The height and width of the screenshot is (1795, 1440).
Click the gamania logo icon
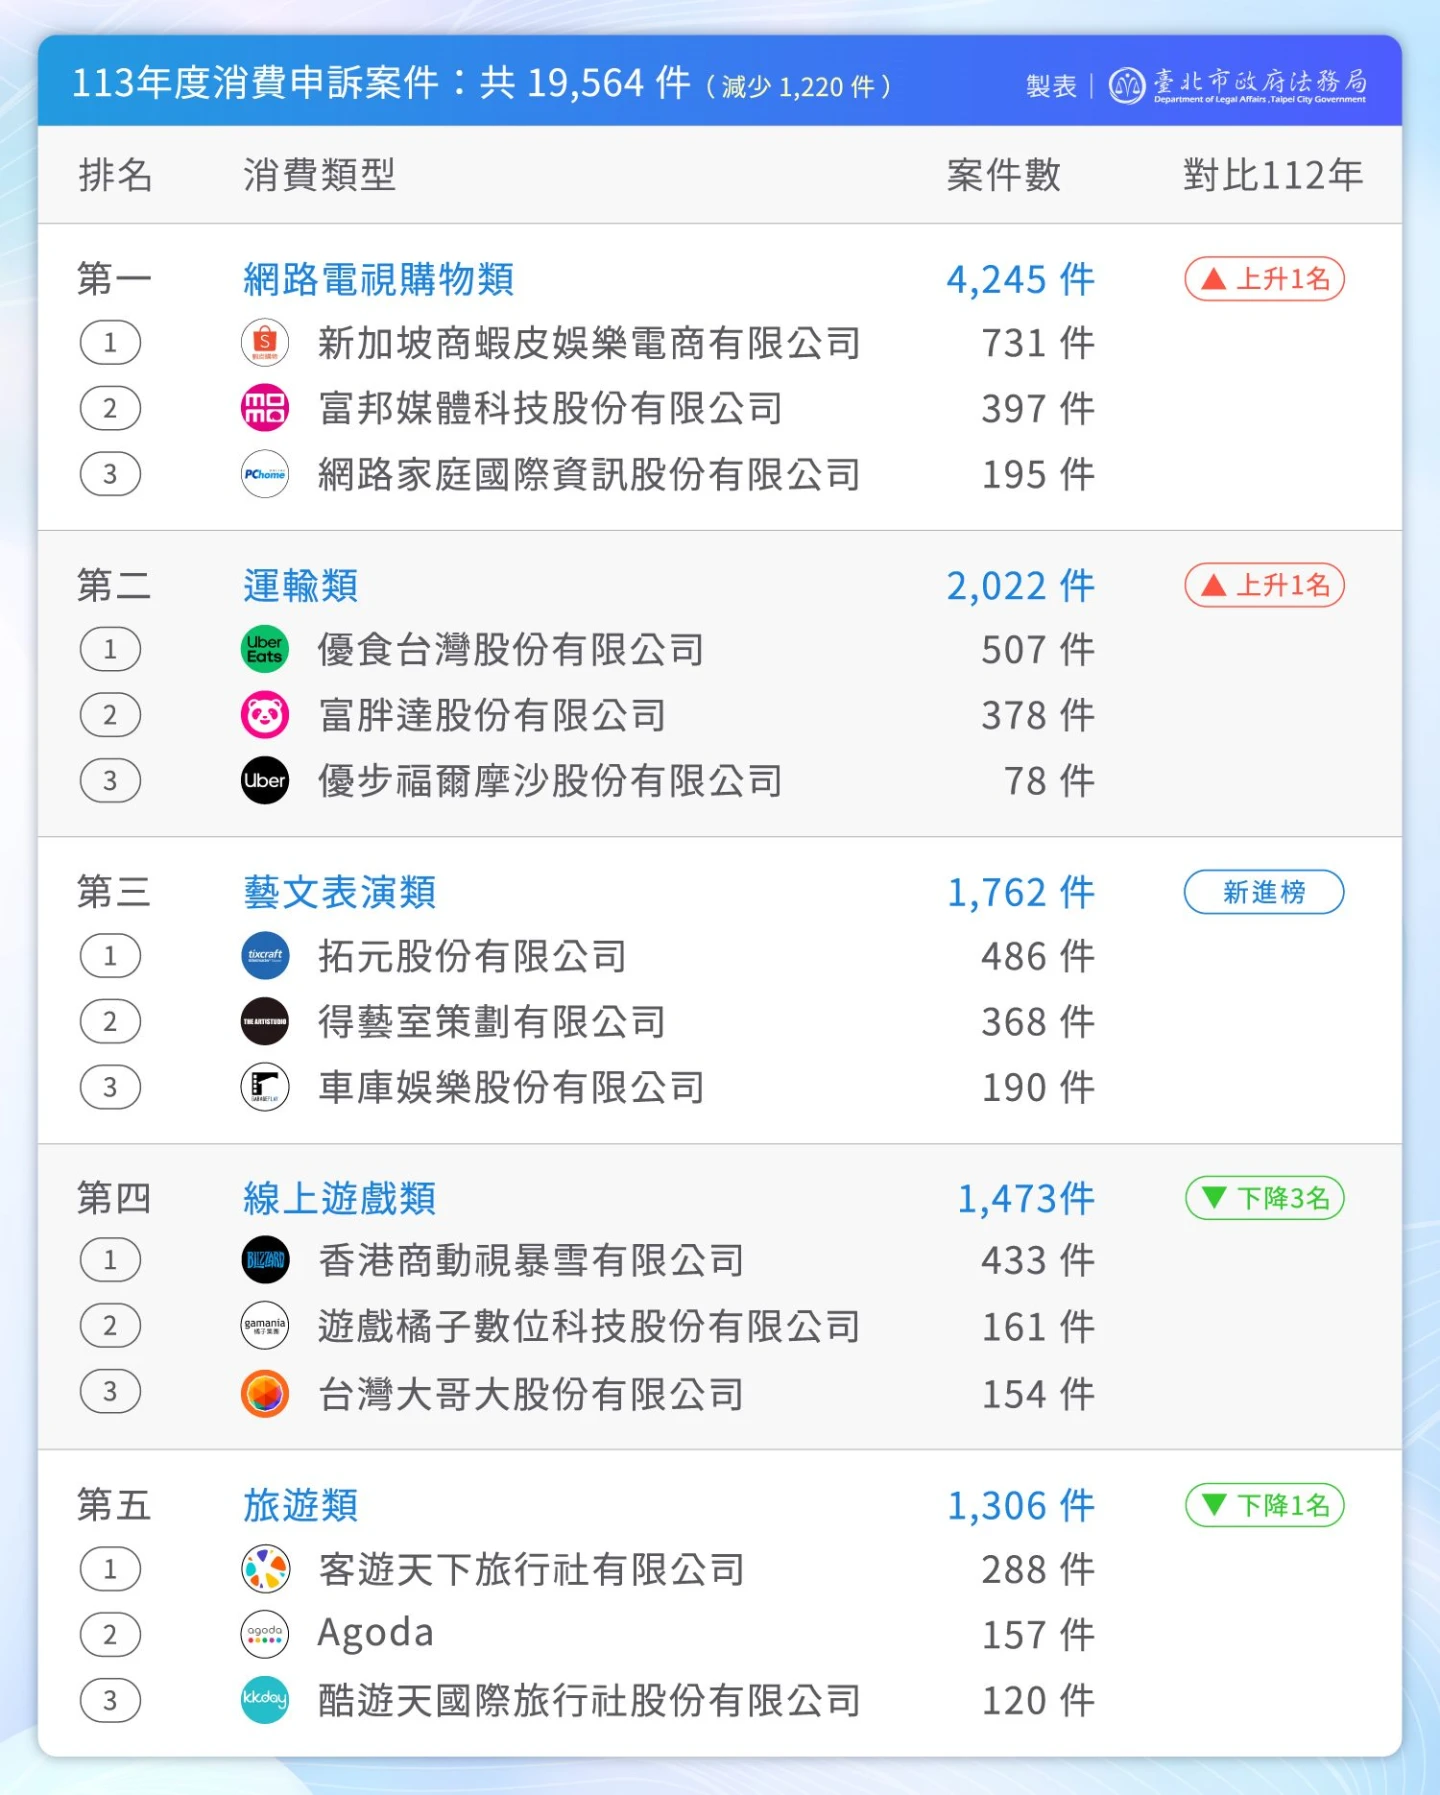tap(265, 1326)
